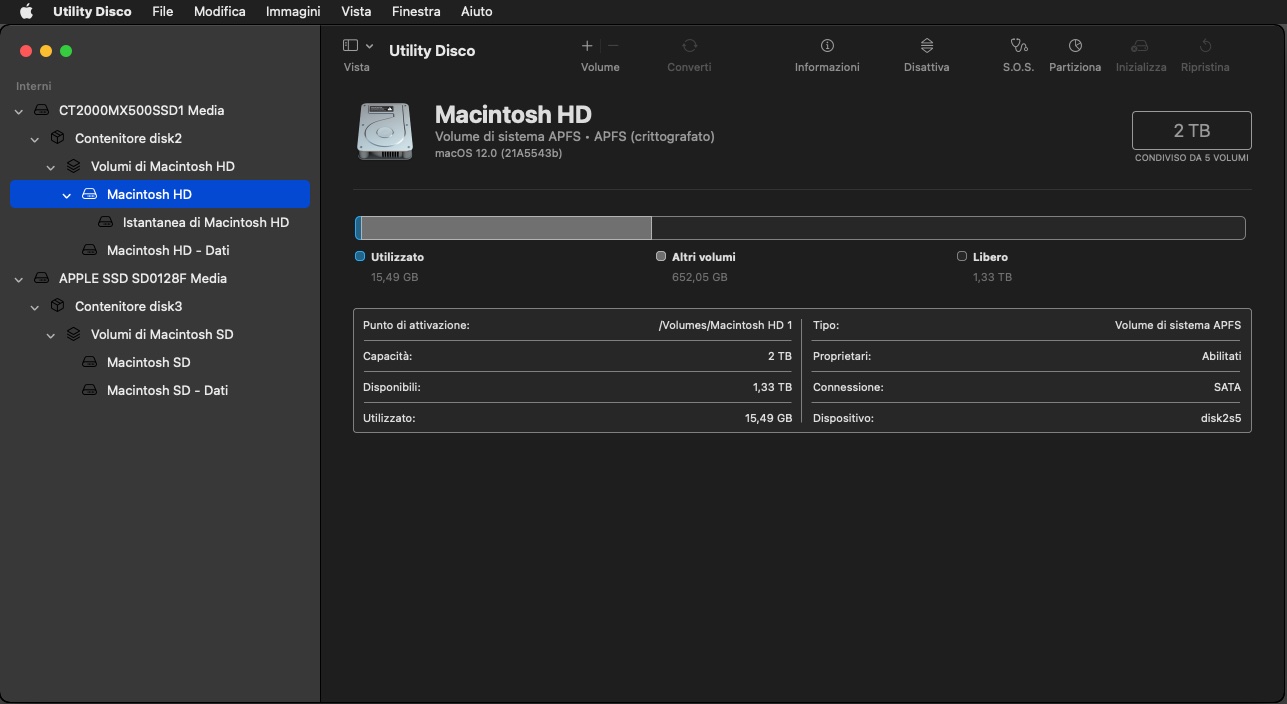Click the Ripristina restore icon
This screenshot has height=704, width=1287.
pyautogui.click(x=1205, y=46)
